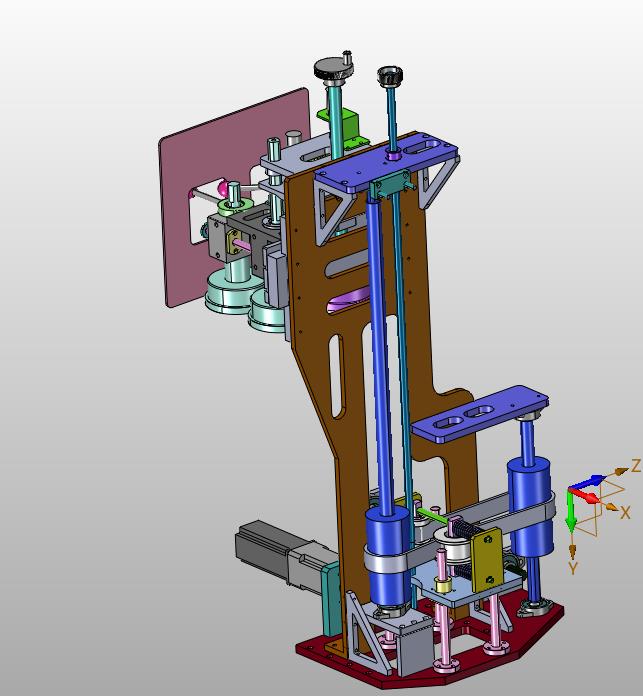Click the Y axis label on triad

[x=572, y=568]
